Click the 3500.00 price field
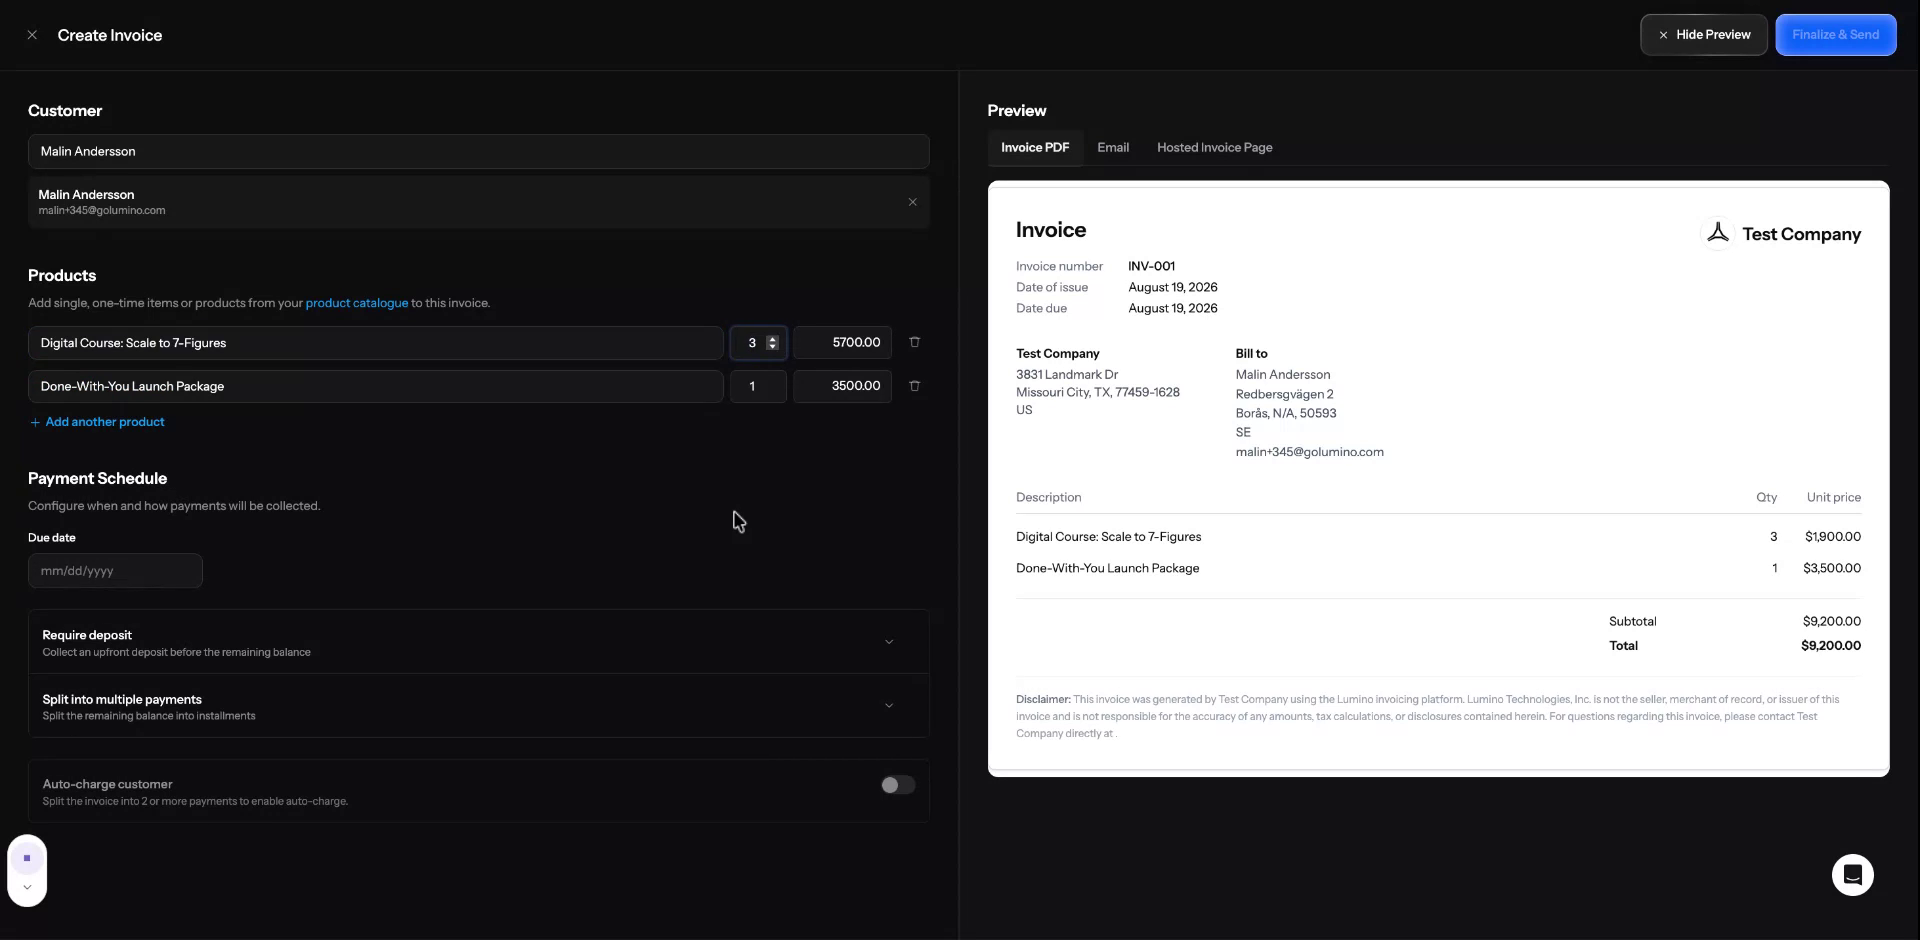The height and width of the screenshot is (940, 1920). (x=842, y=386)
